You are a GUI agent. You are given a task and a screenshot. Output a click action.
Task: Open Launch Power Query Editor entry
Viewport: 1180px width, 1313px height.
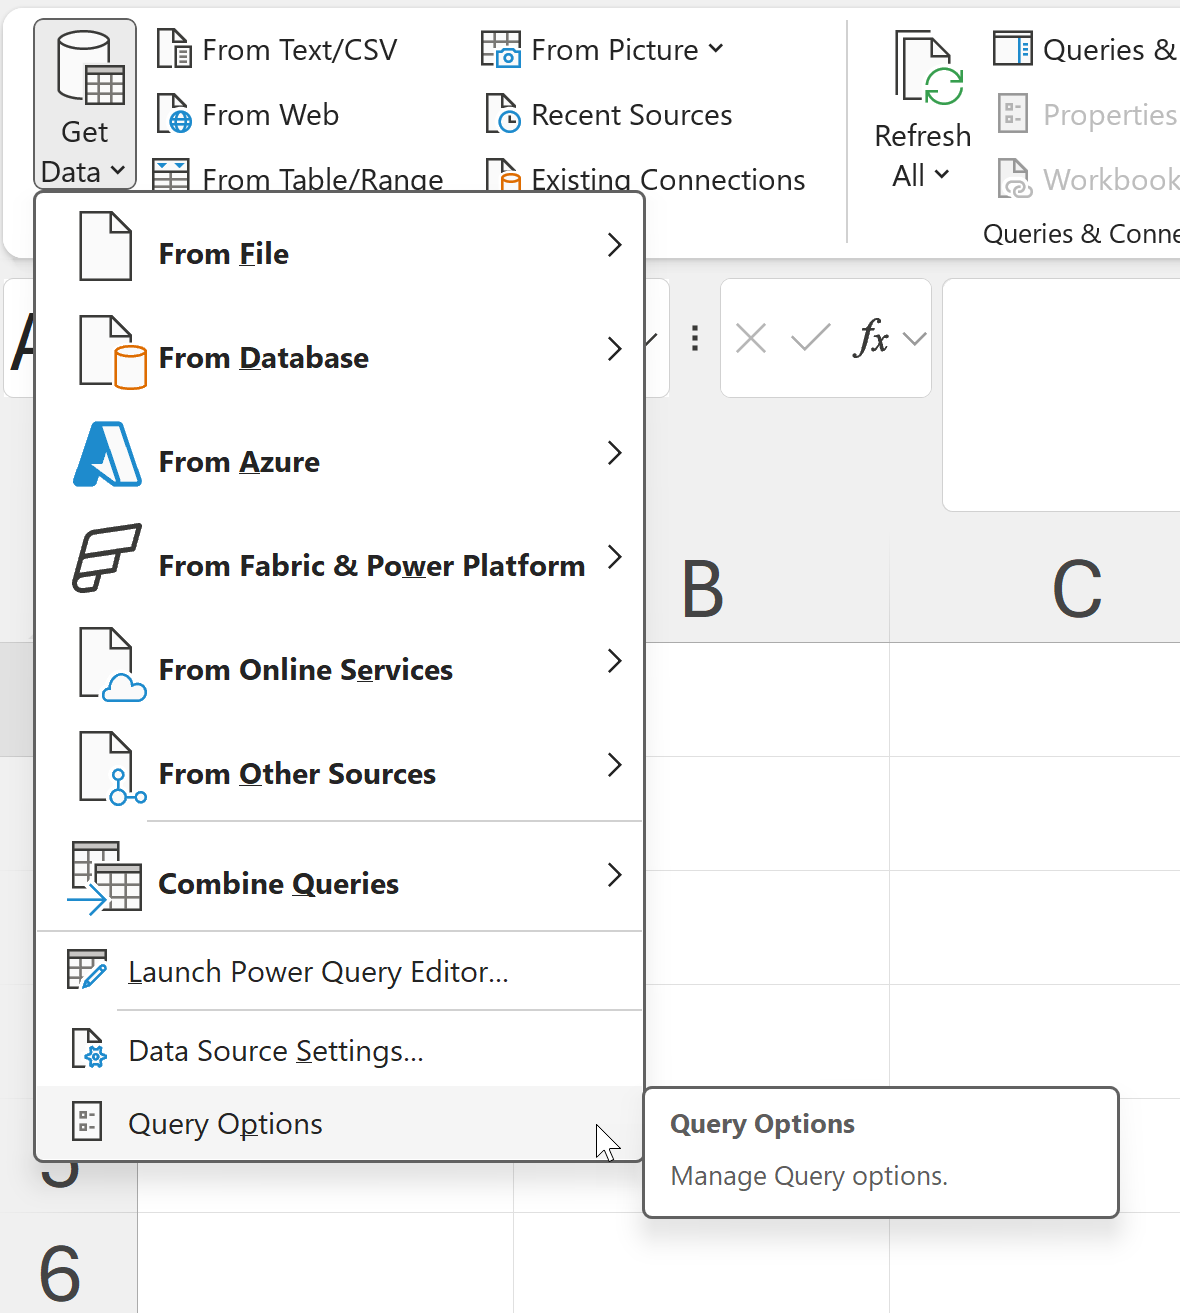tap(339, 971)
